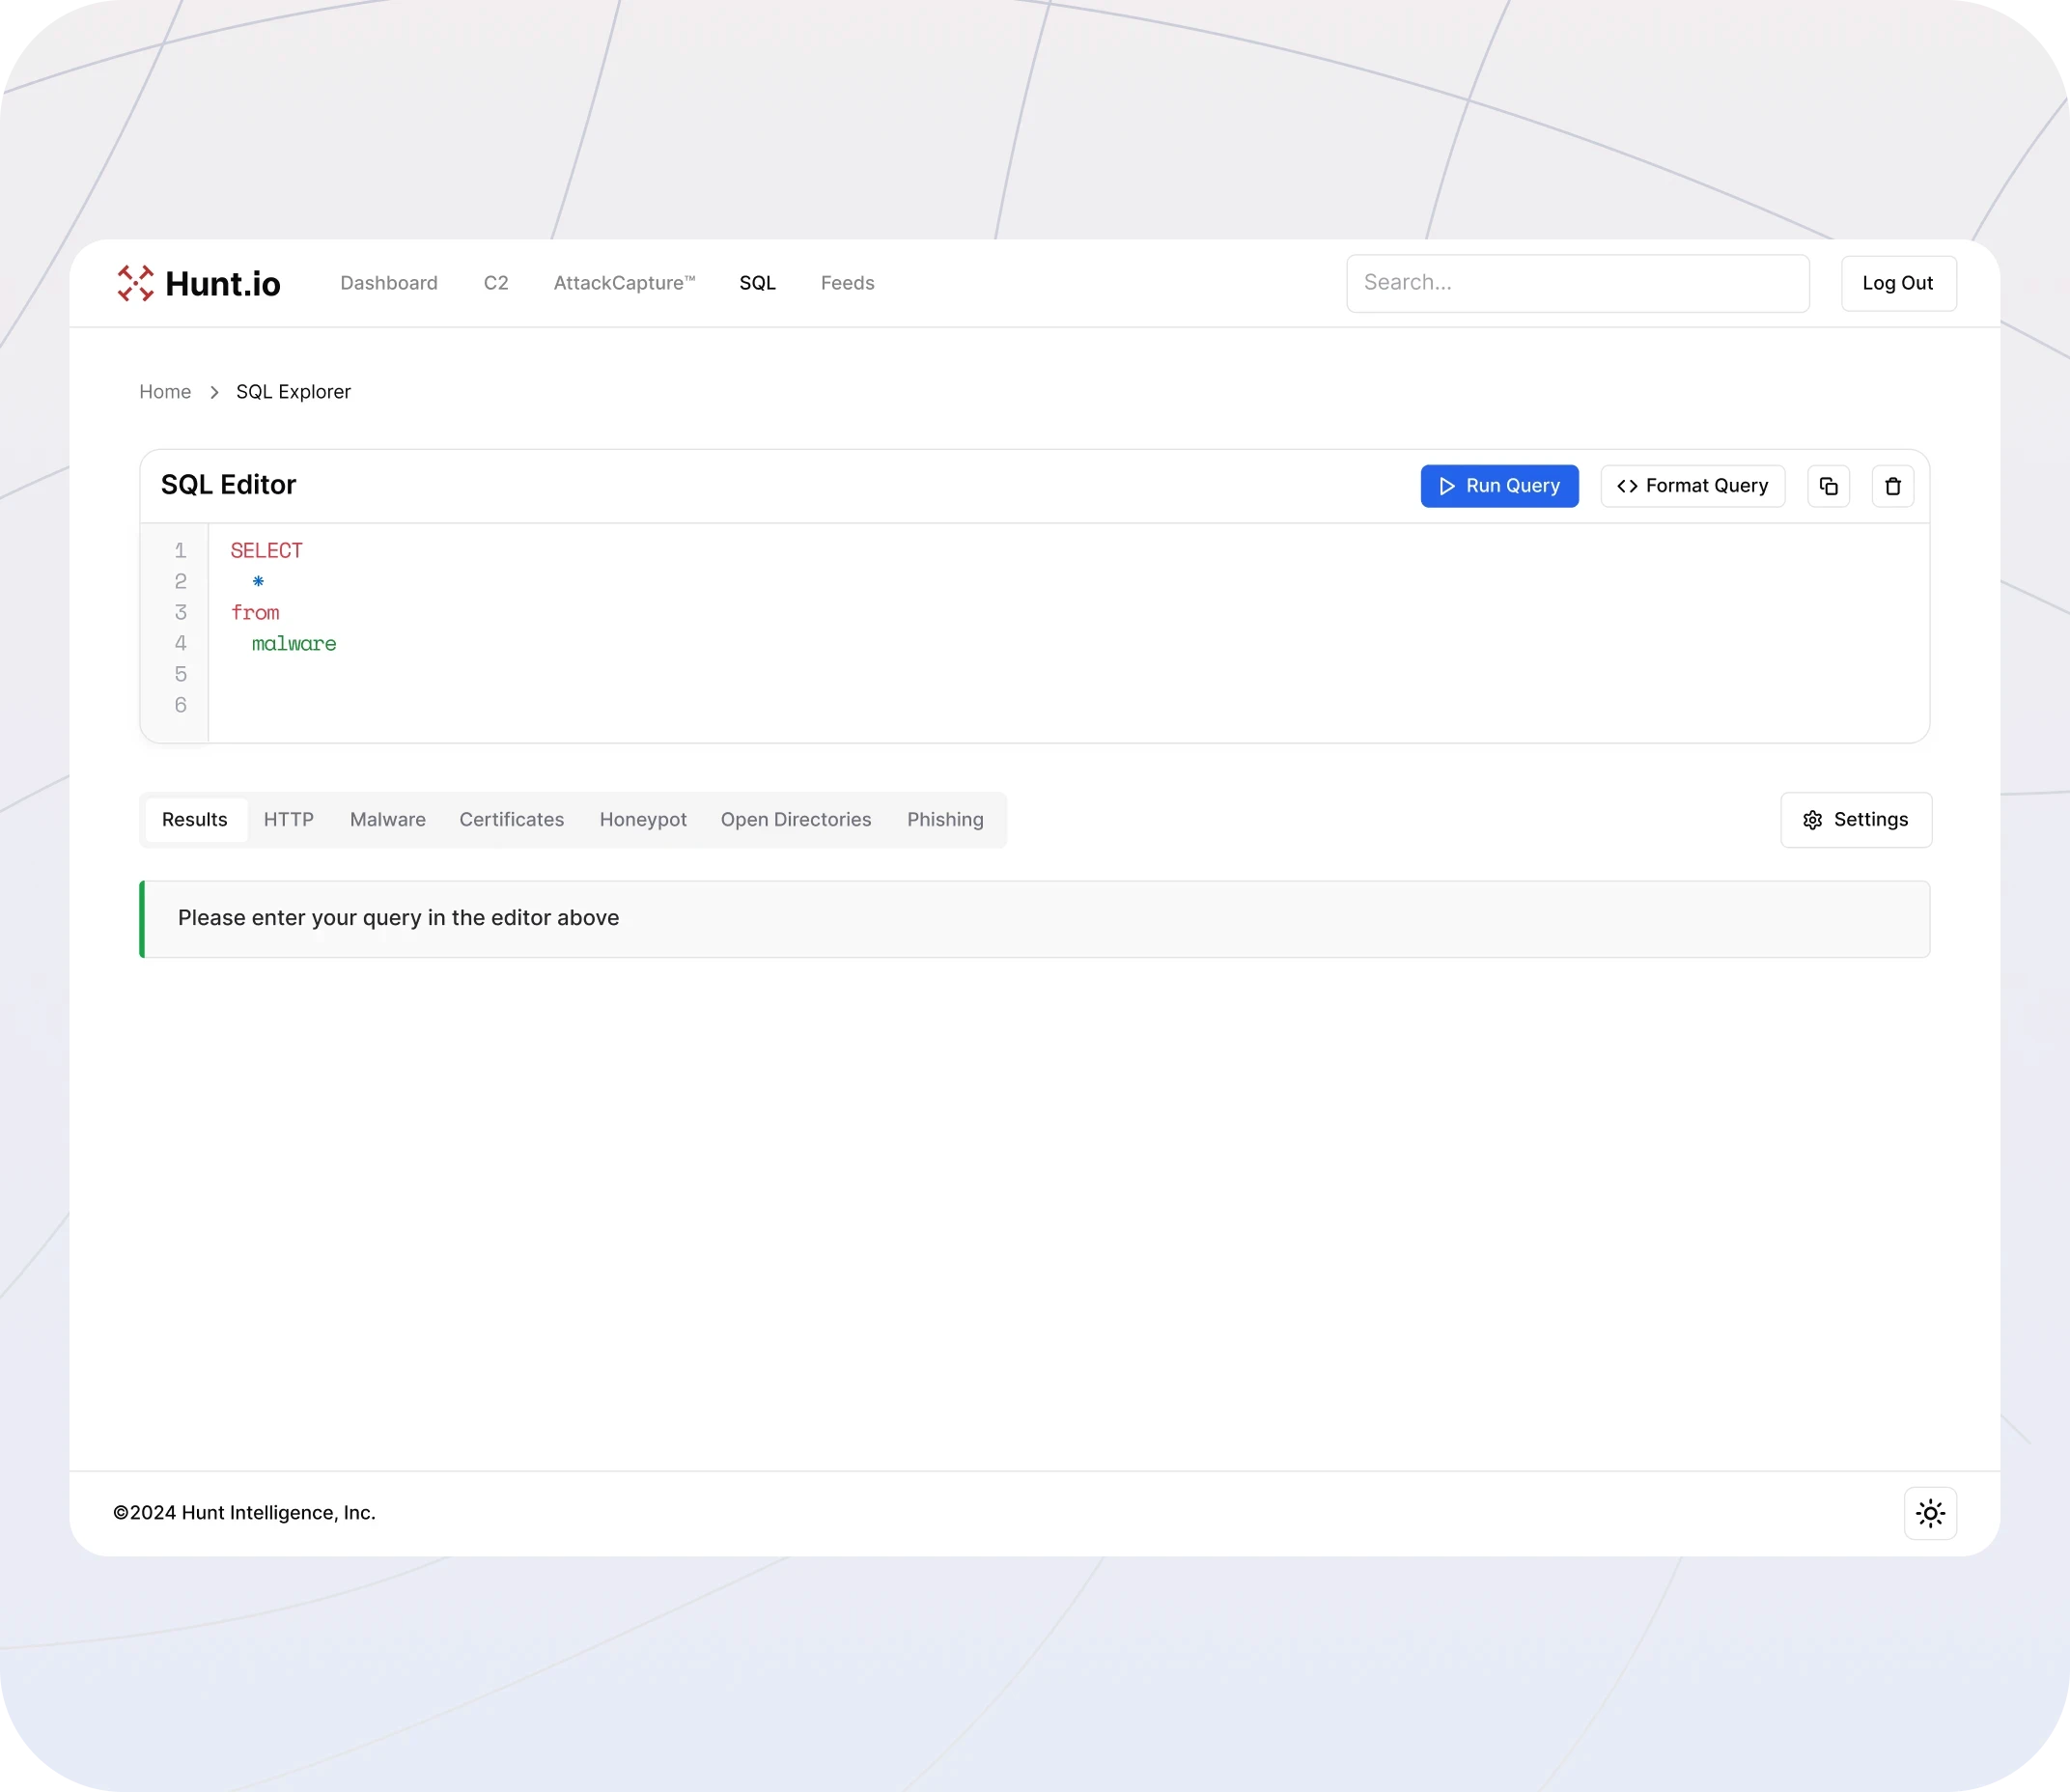This screenshot has height=1792, width=2070.
Task: Go to Home breadcrumb link
Action: [165, 392]
